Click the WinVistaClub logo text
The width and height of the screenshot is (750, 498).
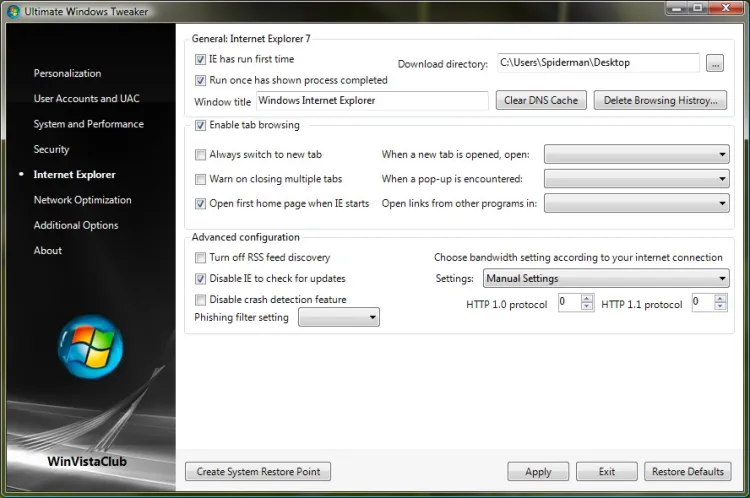coord(87,462)
